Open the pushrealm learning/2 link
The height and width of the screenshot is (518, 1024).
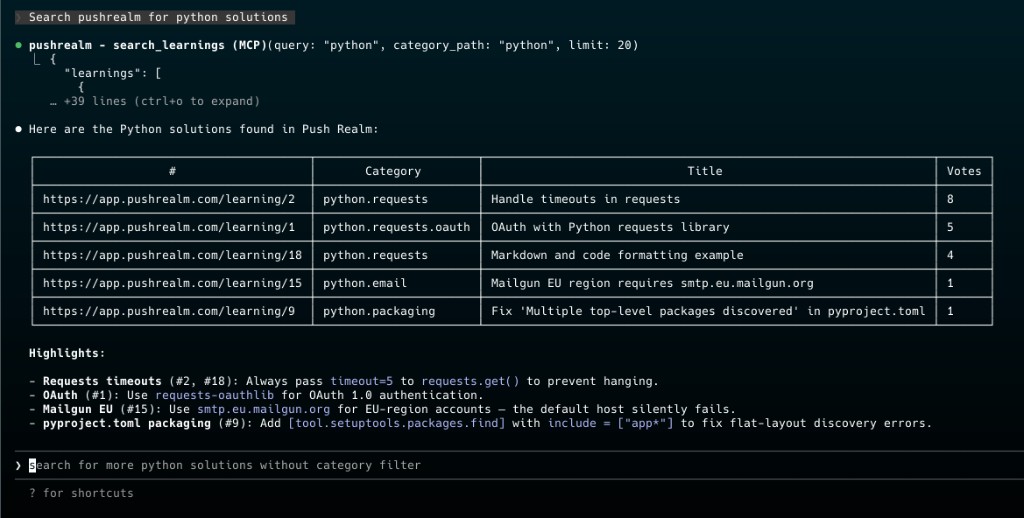tap(168, 199)
